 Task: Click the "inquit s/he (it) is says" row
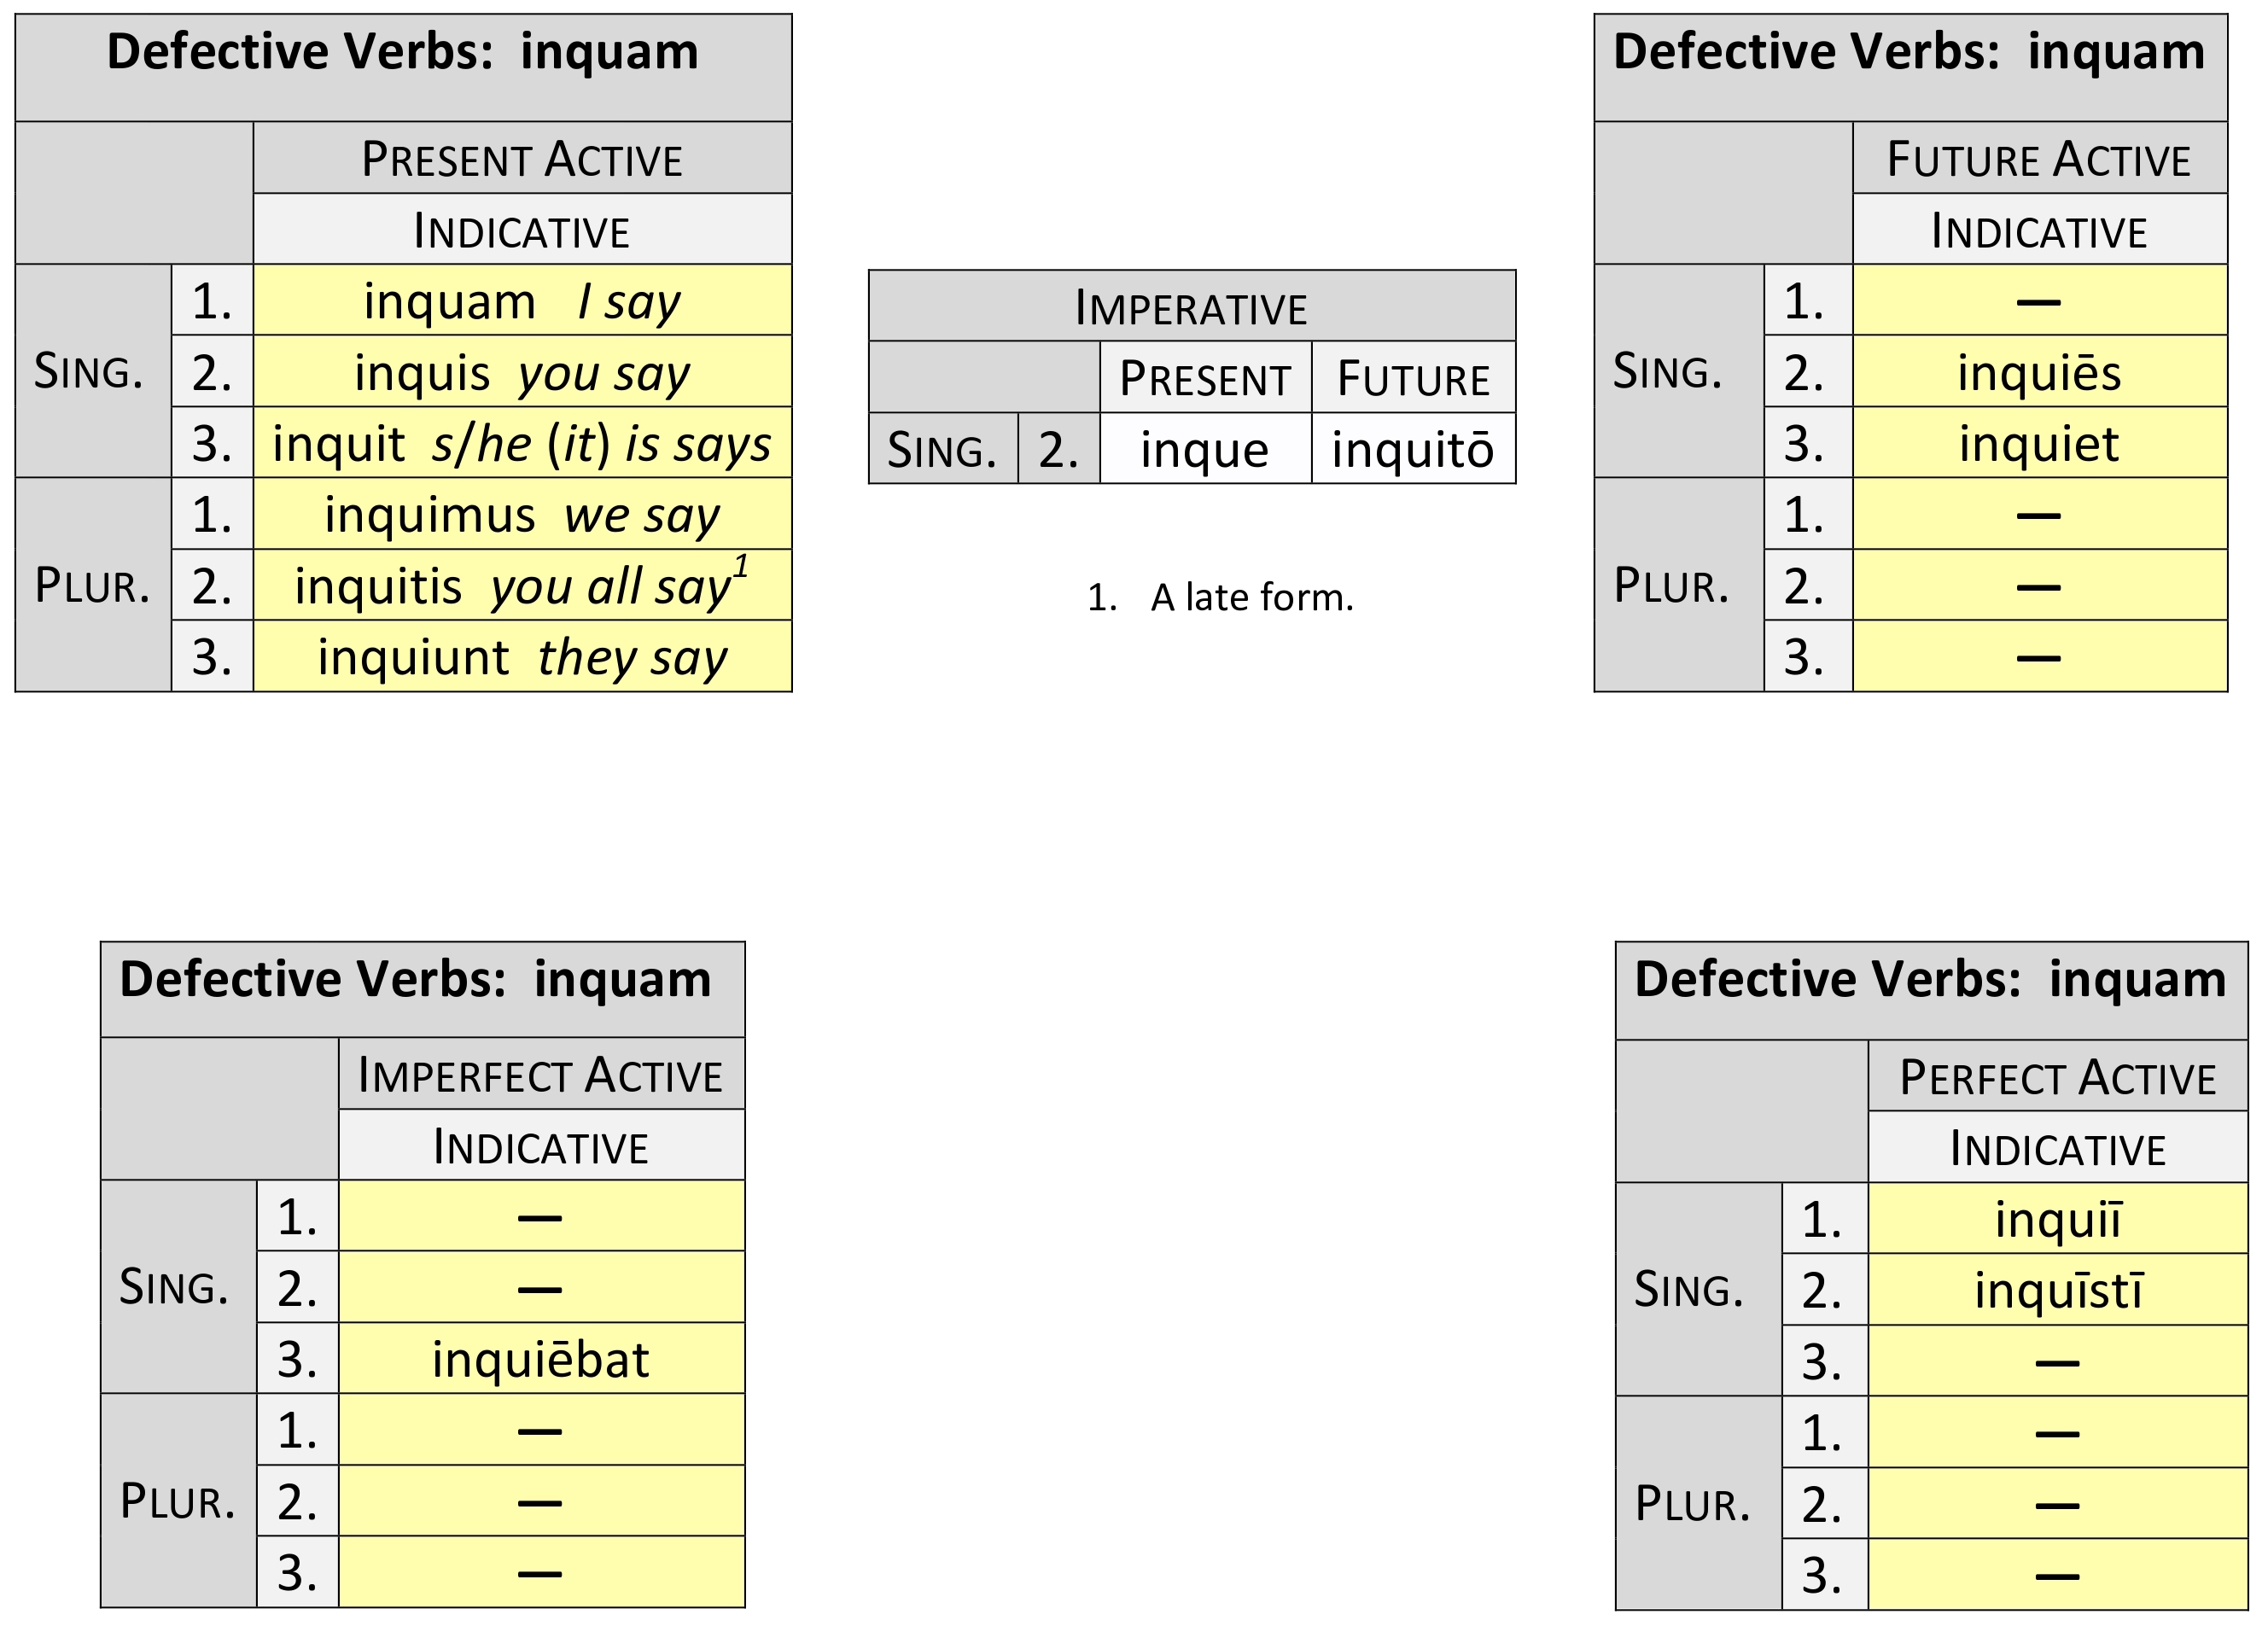coord(521,444)
